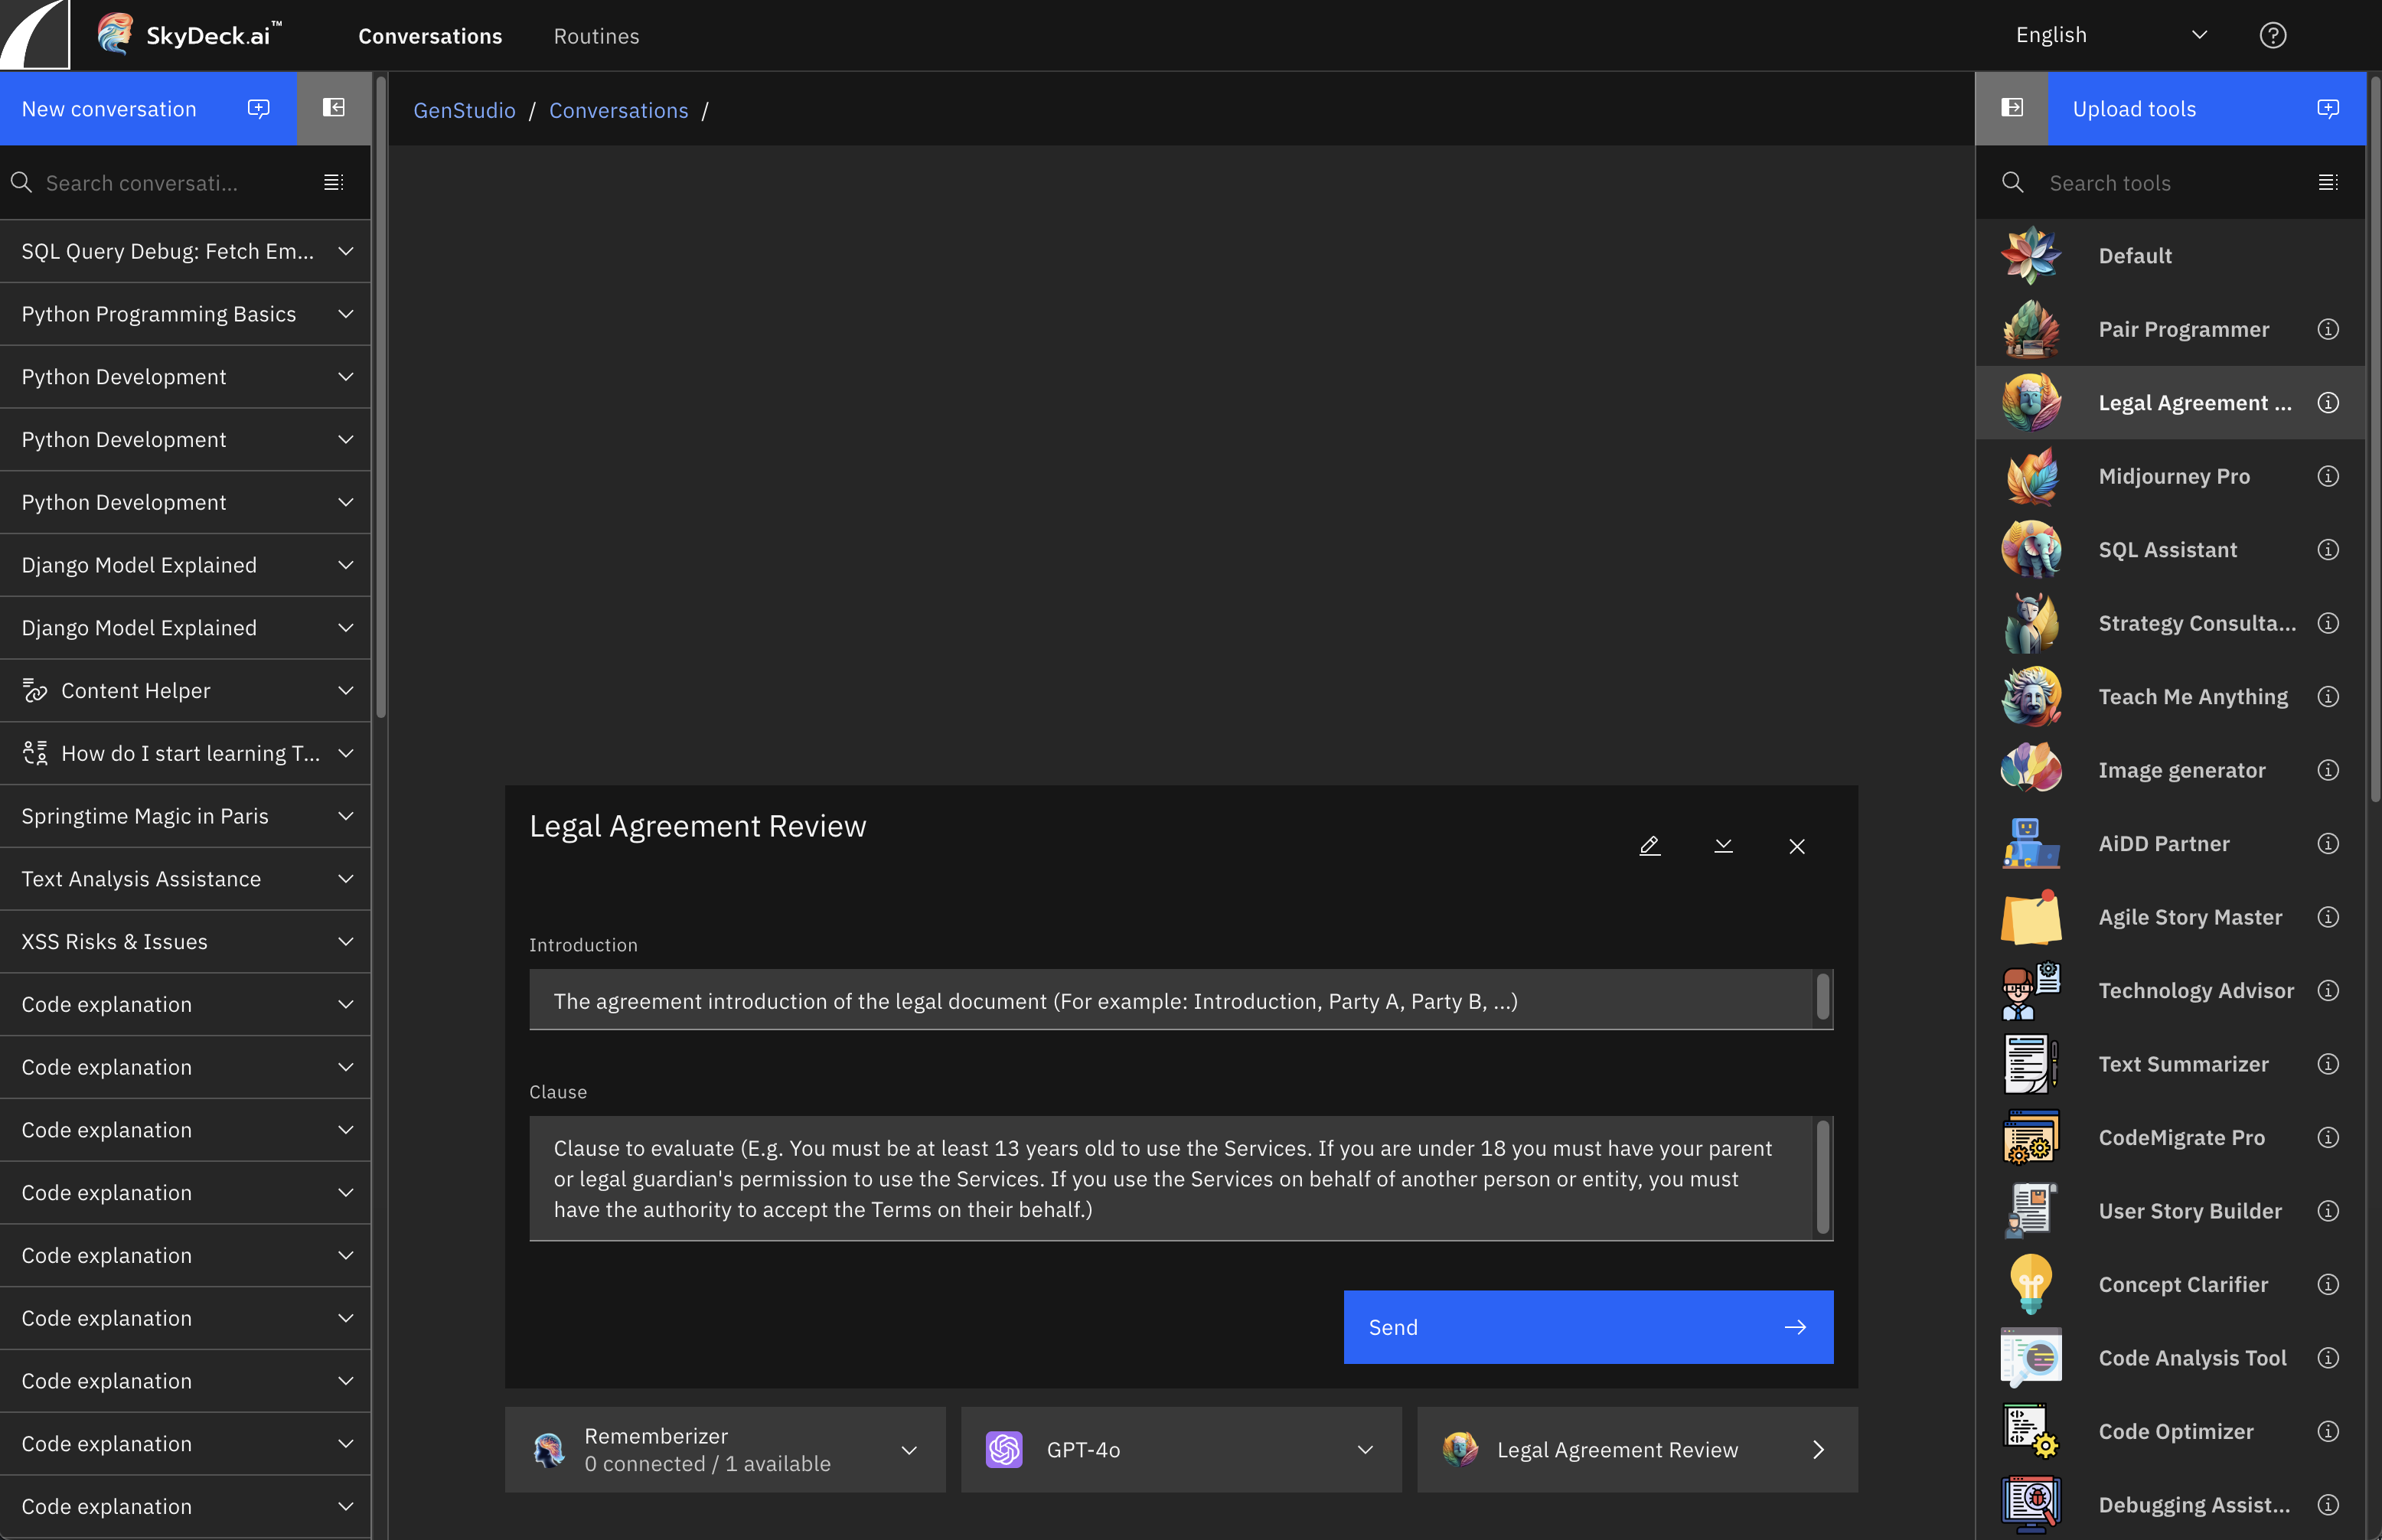
Task: Click the Search tools input field
Action: (x=2150, y=183)
